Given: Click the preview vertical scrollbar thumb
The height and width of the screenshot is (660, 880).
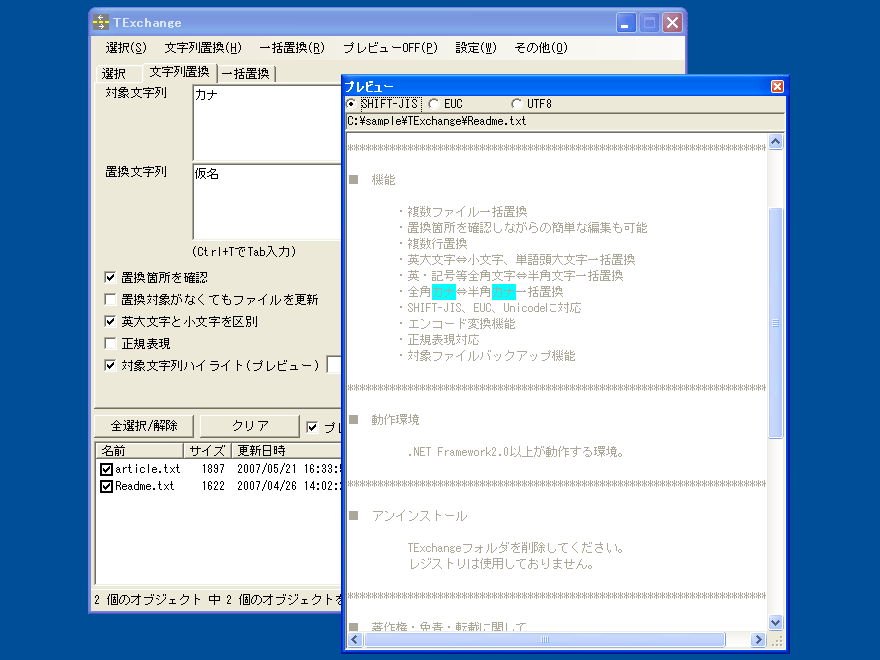Looking at the screenshot, I should coord(776,323).
